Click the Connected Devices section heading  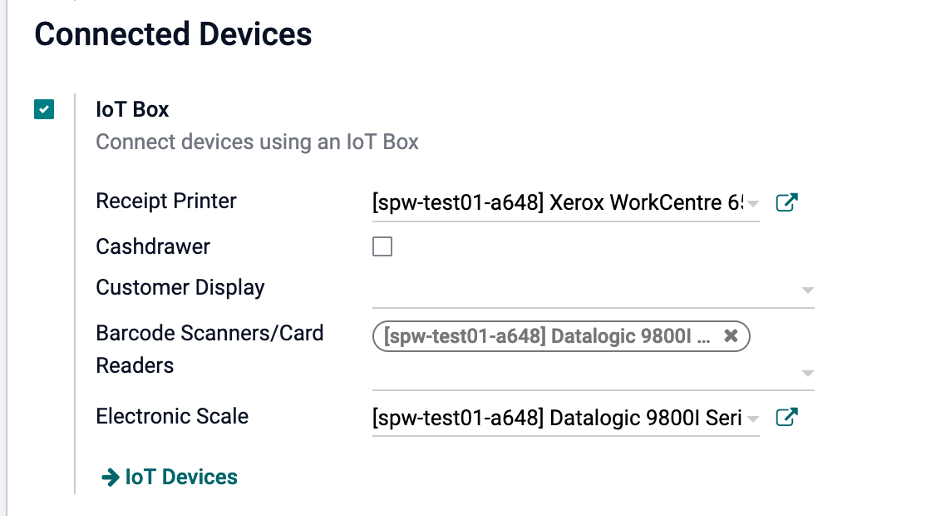point(173,34)
